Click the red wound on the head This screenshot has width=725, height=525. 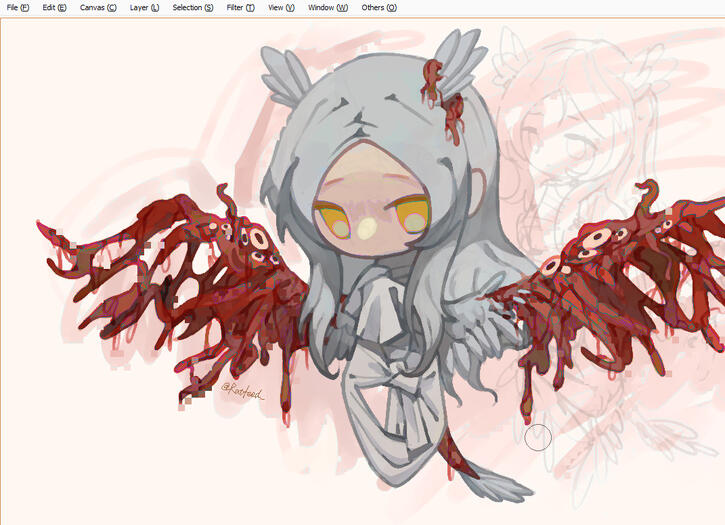click(438, 88)
